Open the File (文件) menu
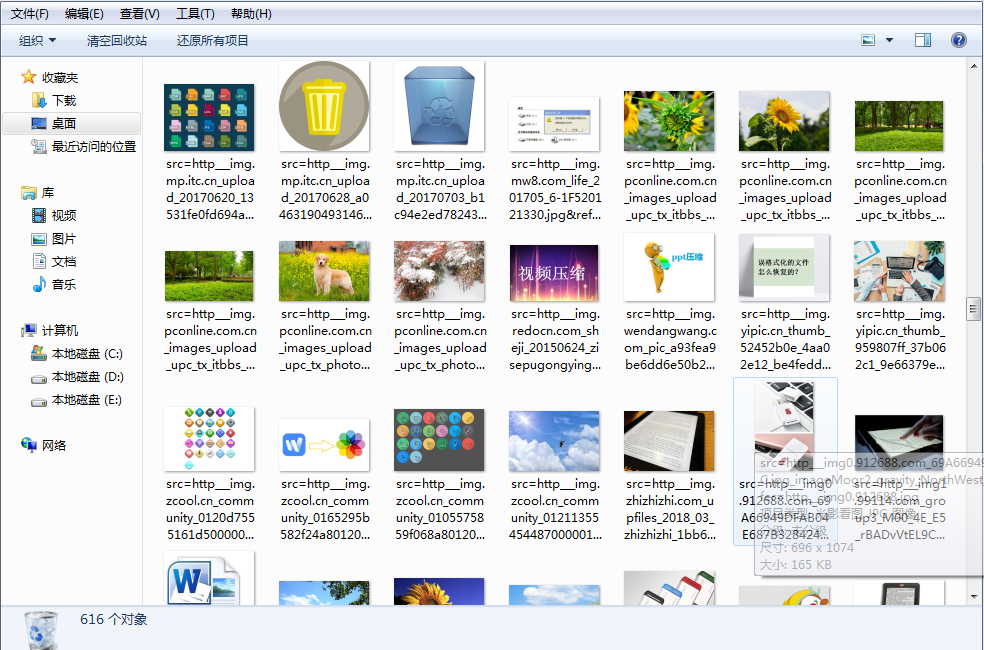984x650 pixels. (x=30, y=14)
